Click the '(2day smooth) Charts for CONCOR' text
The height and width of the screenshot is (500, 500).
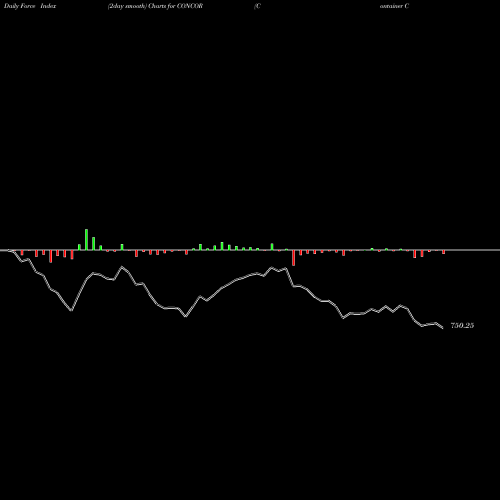pos(155,6)
